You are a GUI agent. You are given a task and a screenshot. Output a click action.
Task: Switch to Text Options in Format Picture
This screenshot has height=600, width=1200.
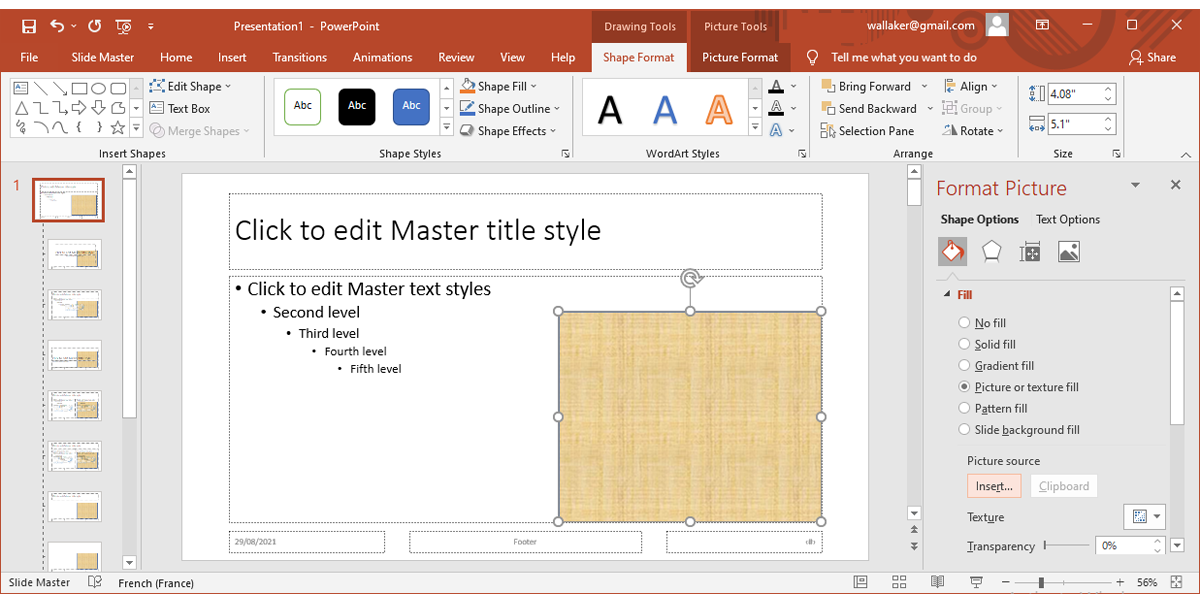[x=1067, y=219]
